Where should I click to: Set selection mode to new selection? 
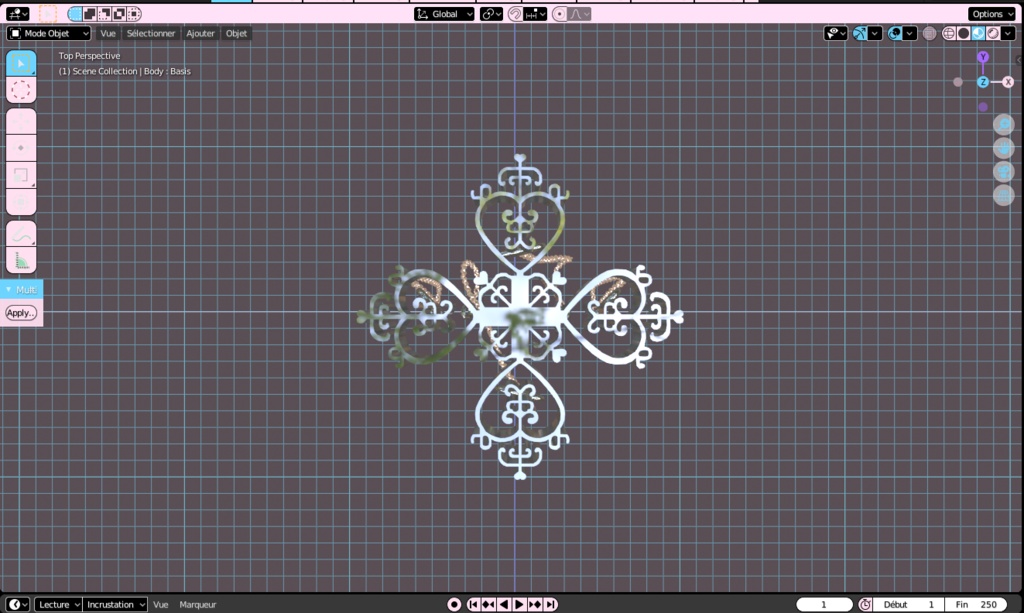tap(75, 14)
